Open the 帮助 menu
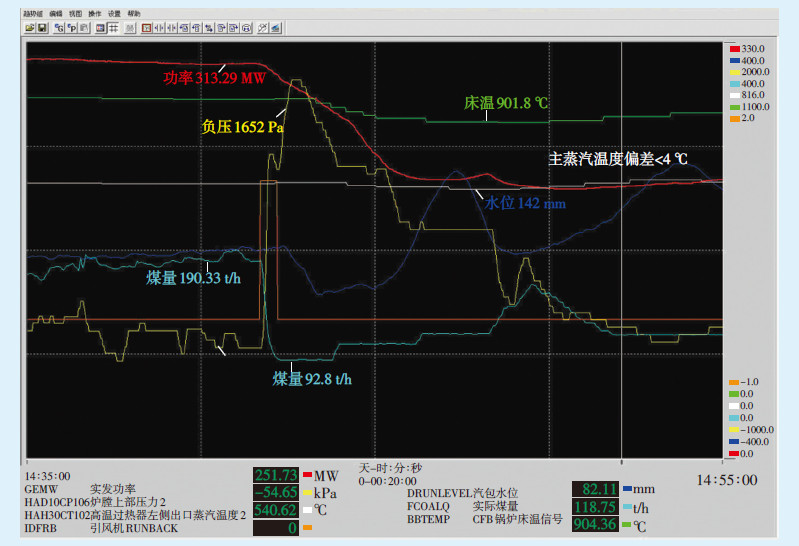The image size is (799, 546). (134, 14)
